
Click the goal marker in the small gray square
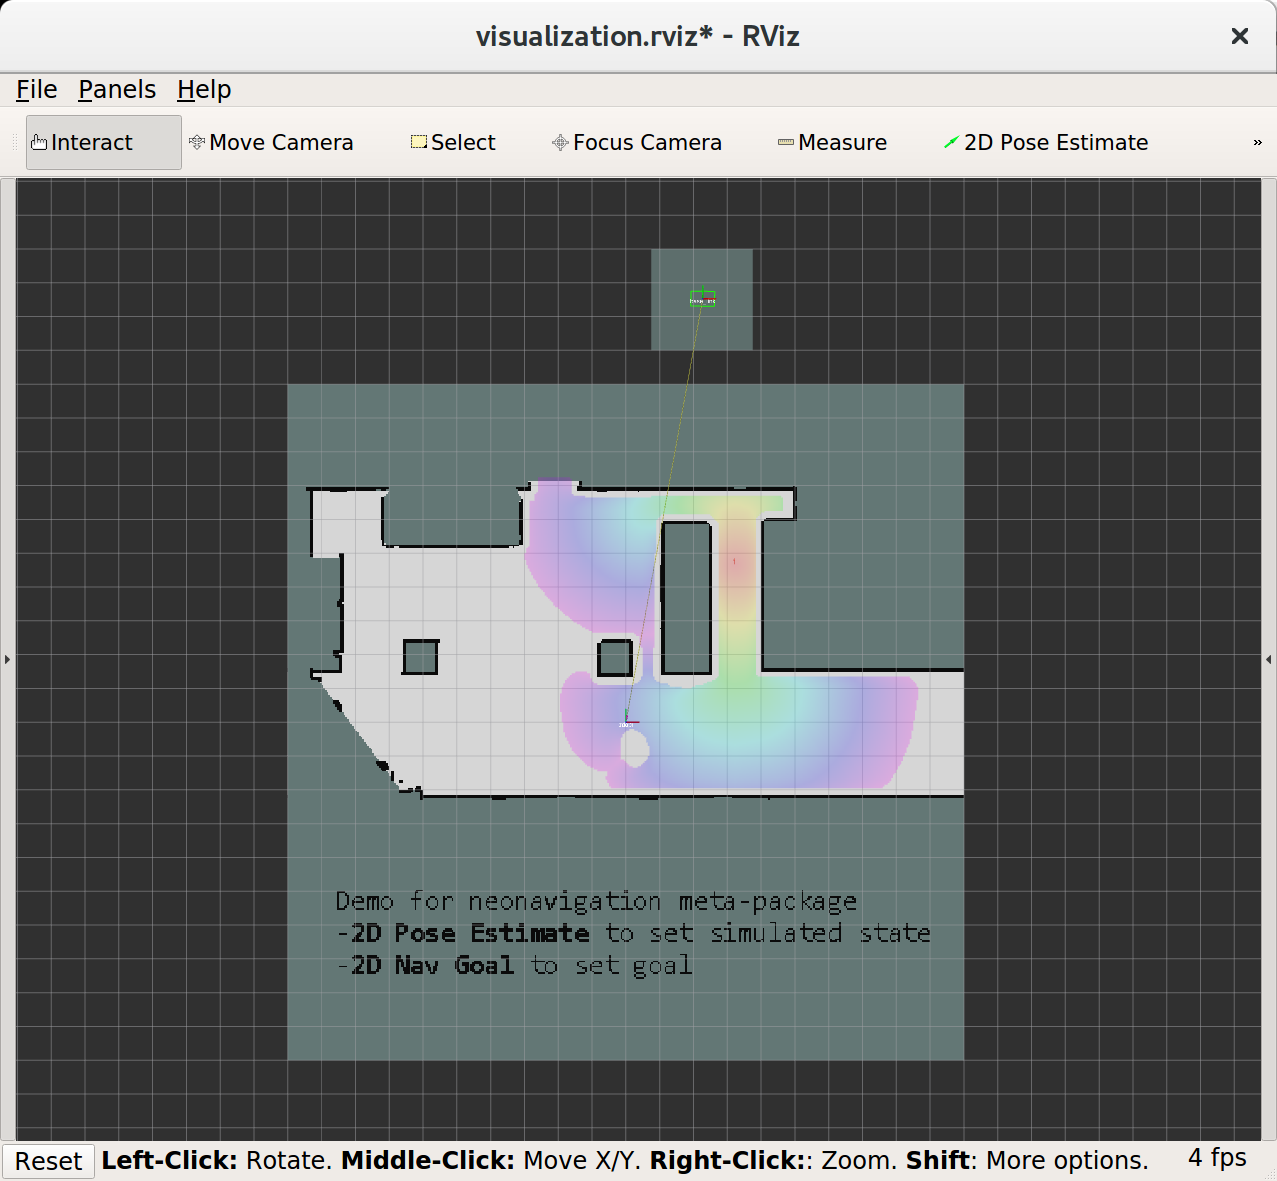(701, 298)
